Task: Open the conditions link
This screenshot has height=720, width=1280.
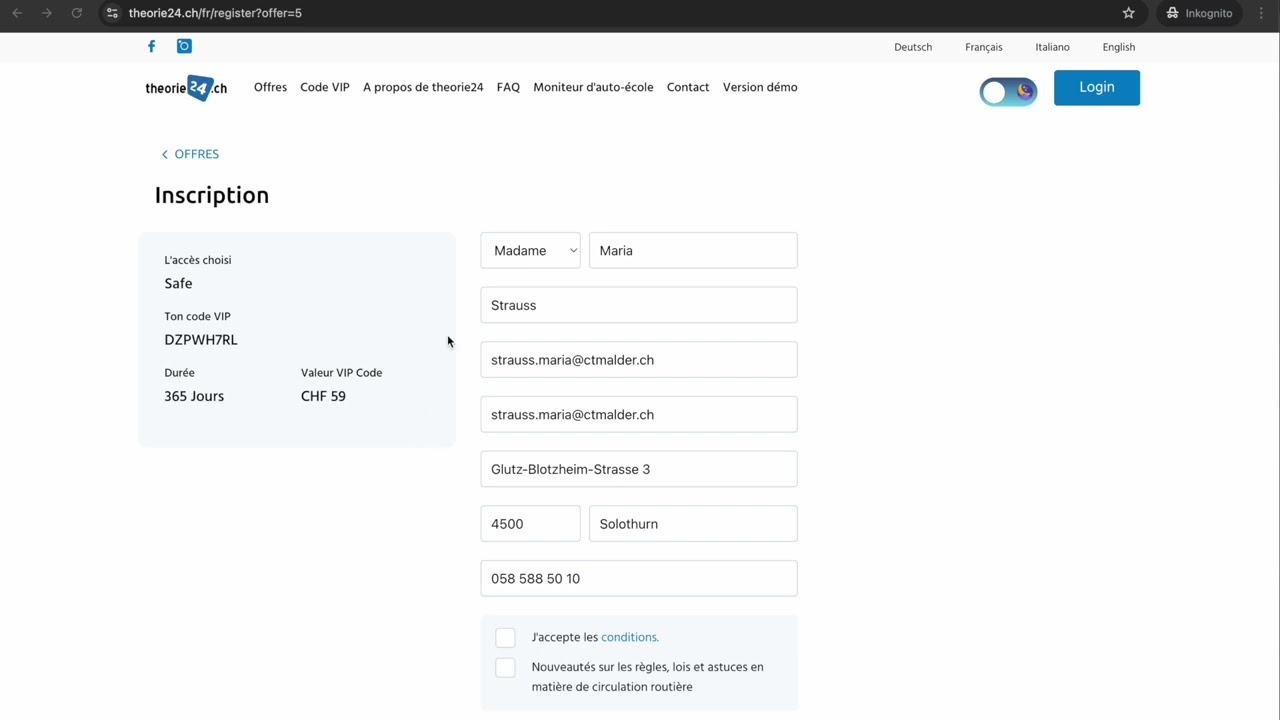Action: click(629, 637)
